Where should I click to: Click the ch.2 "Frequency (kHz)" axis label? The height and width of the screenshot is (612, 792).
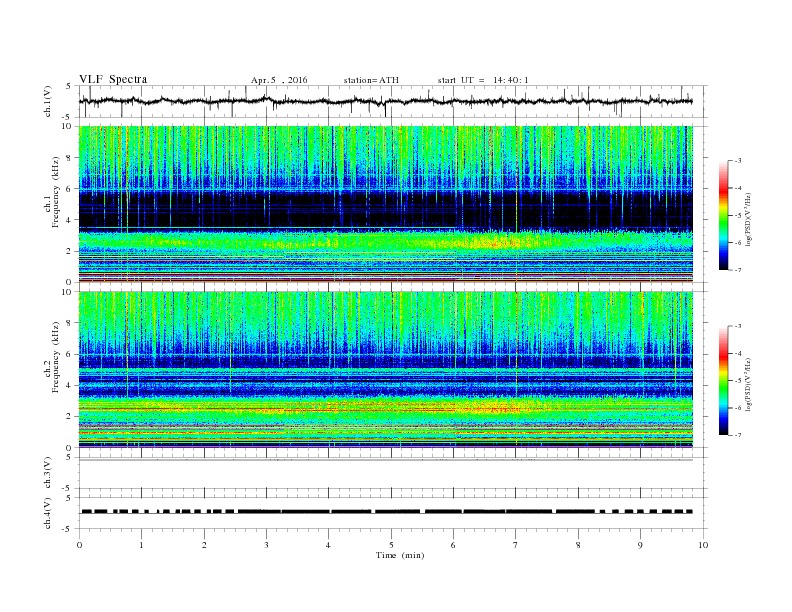tap(56, 358)
